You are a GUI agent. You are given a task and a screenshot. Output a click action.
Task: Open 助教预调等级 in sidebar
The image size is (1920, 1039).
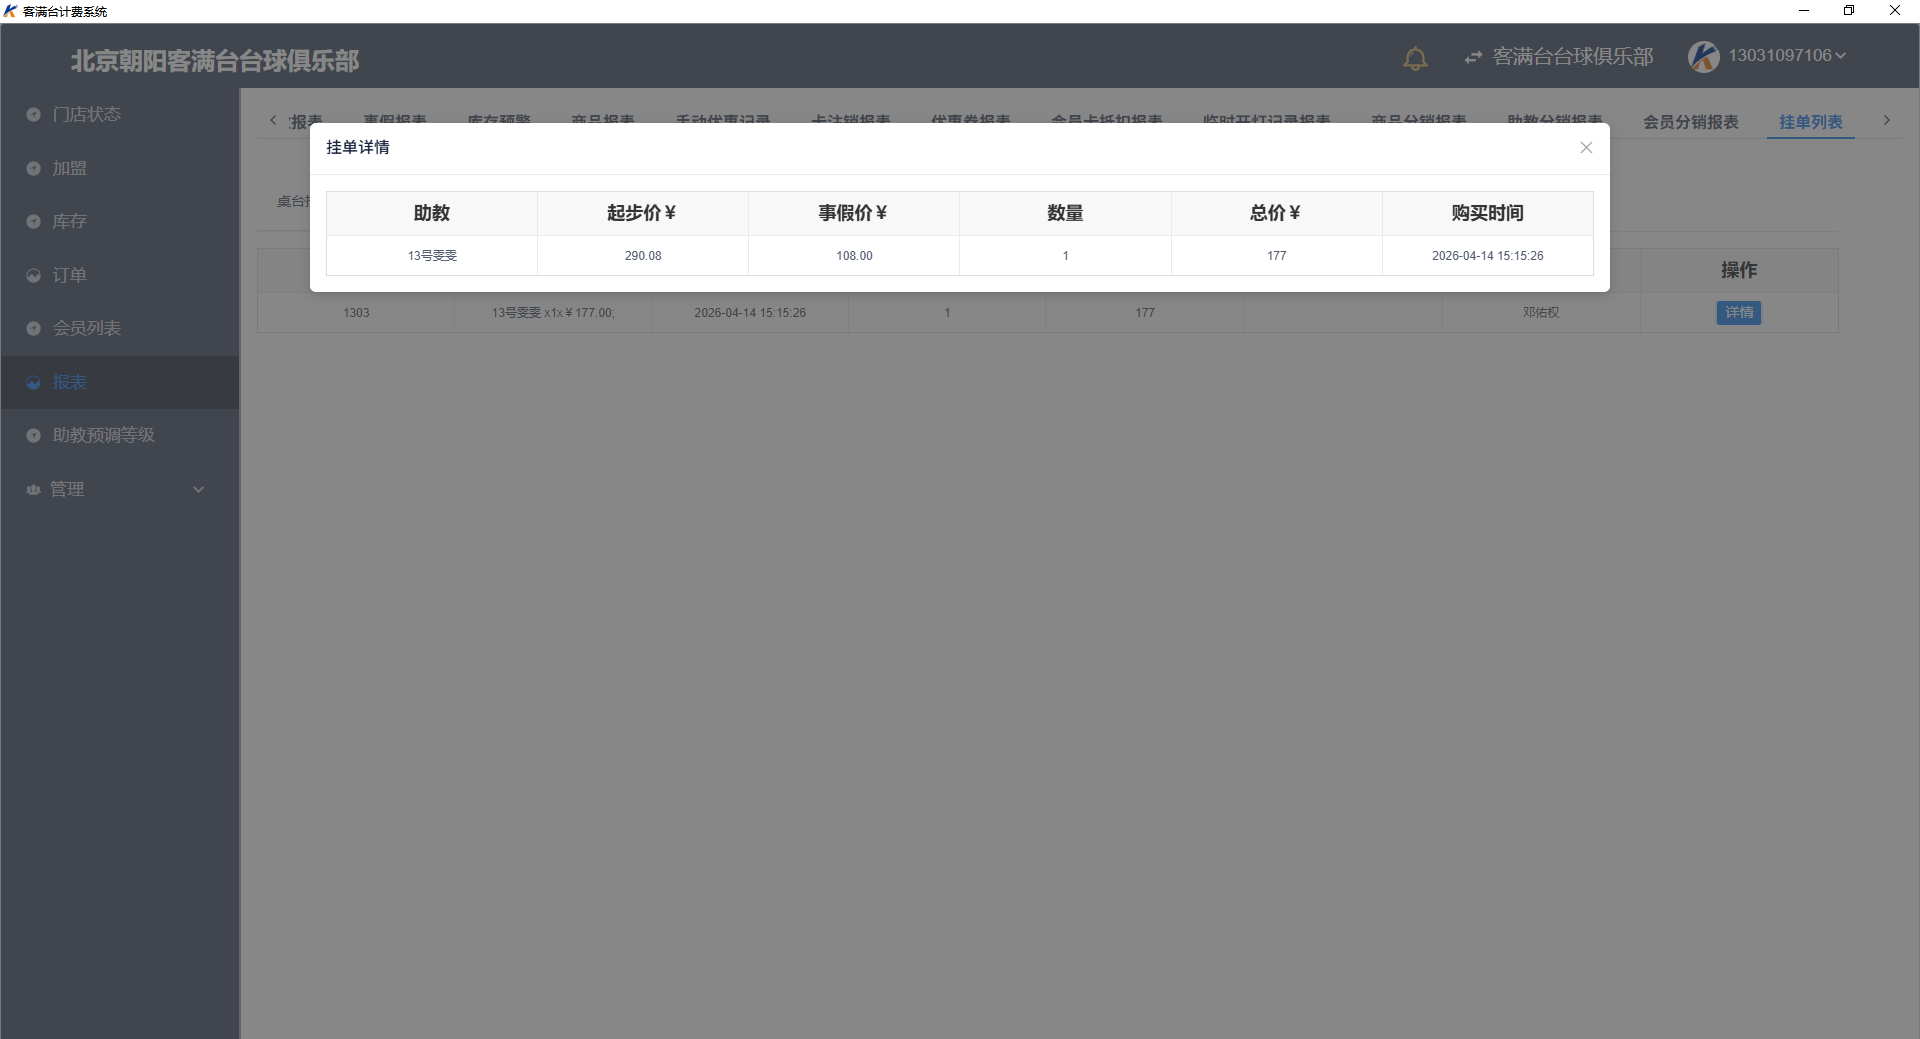tap(120, 435)
